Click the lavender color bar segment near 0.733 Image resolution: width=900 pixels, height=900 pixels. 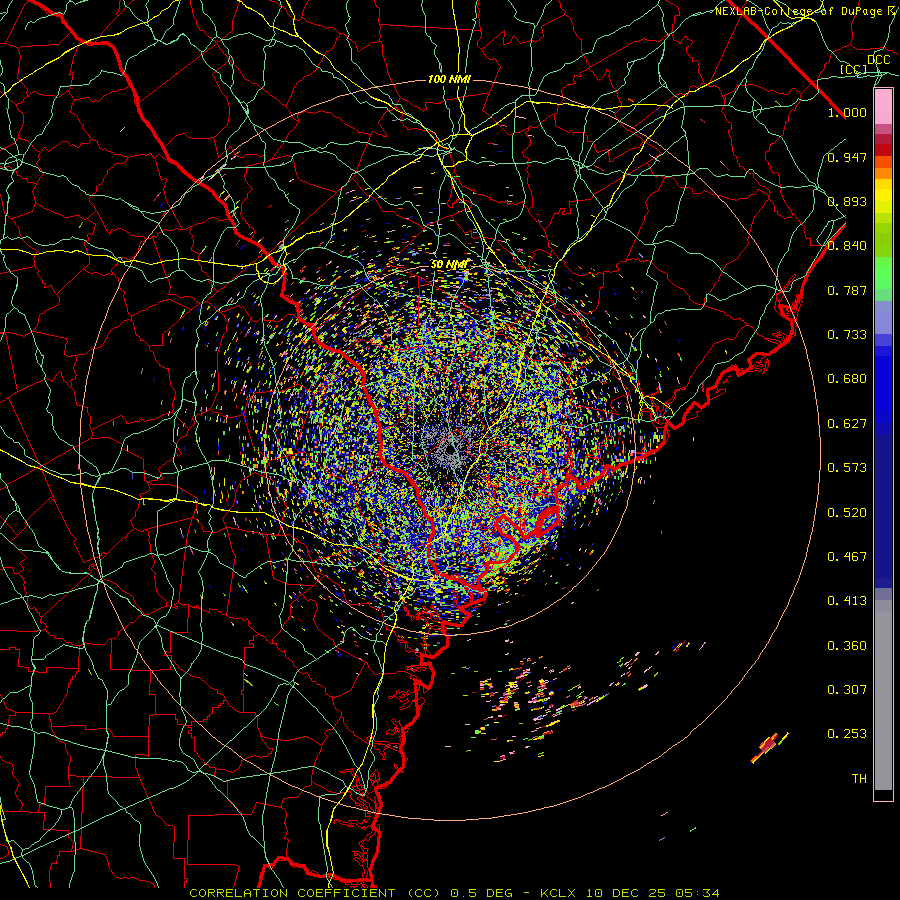coord(883,317)
